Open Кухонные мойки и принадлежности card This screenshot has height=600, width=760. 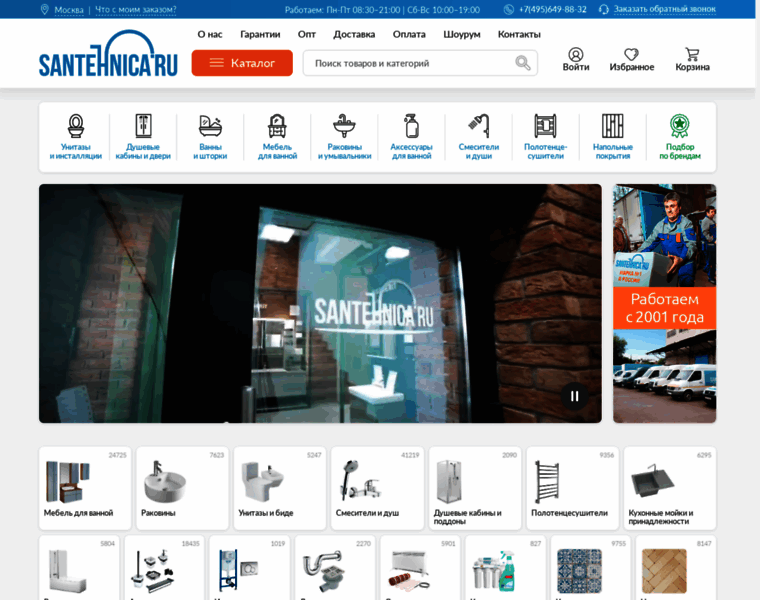coord(670,488)
